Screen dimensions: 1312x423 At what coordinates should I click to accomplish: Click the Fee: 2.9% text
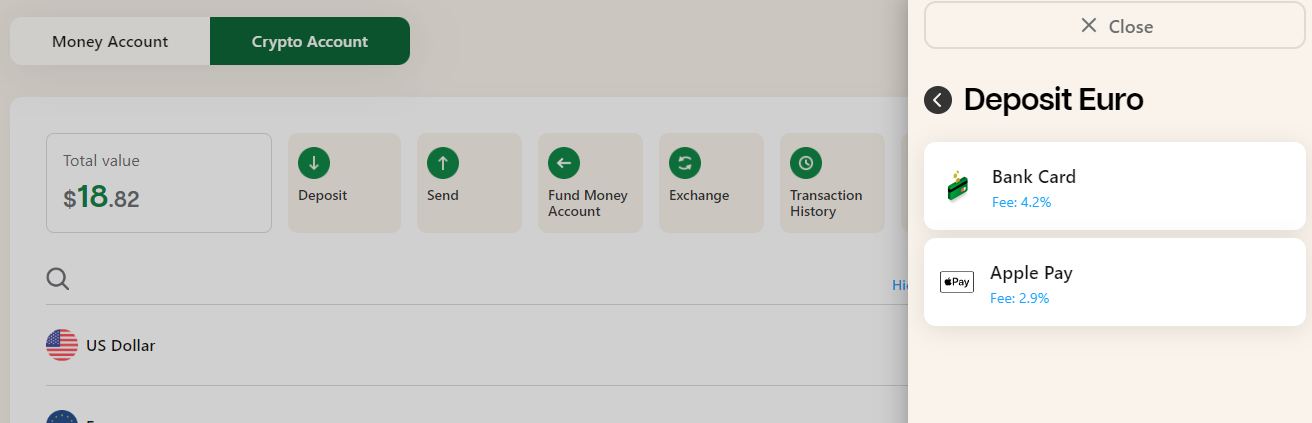click(1019, 298)
